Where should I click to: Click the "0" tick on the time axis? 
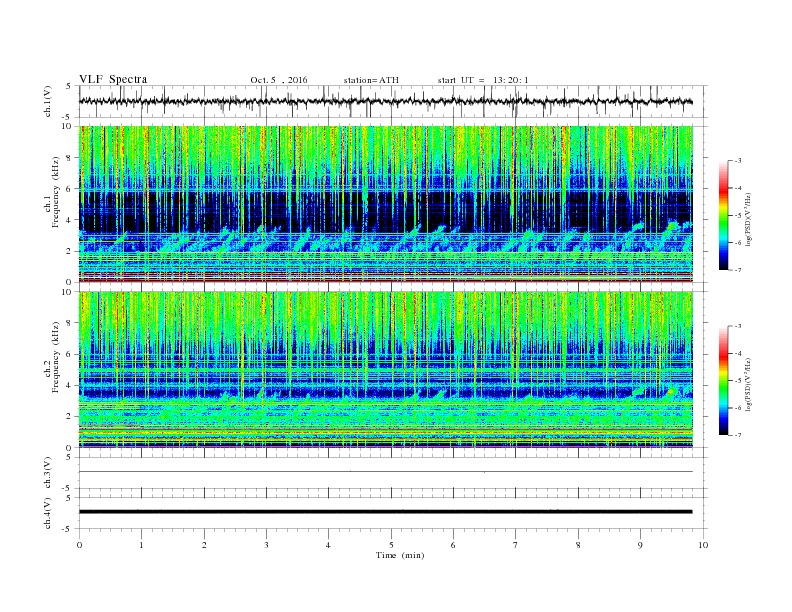(x=79, y=545)
